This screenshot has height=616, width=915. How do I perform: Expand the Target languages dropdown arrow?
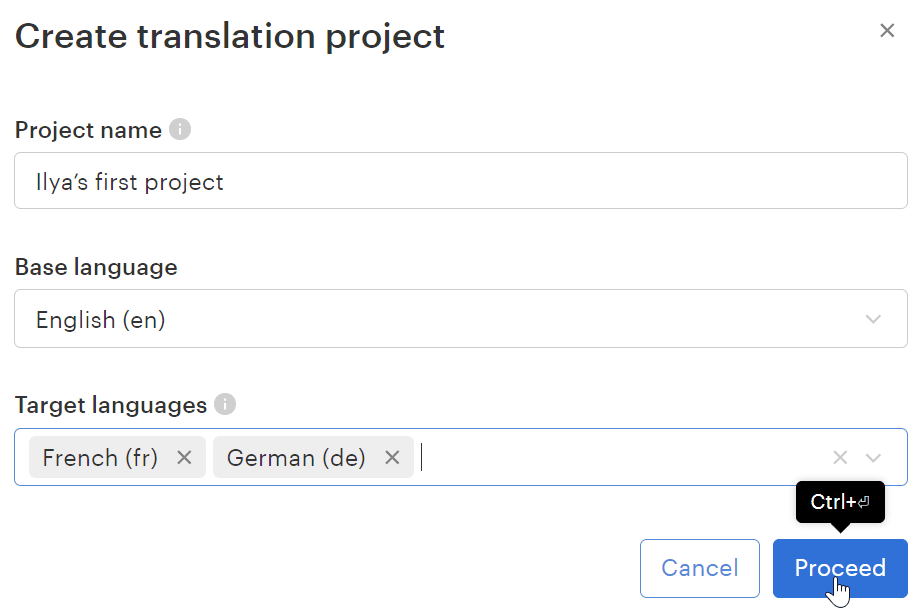874,457
